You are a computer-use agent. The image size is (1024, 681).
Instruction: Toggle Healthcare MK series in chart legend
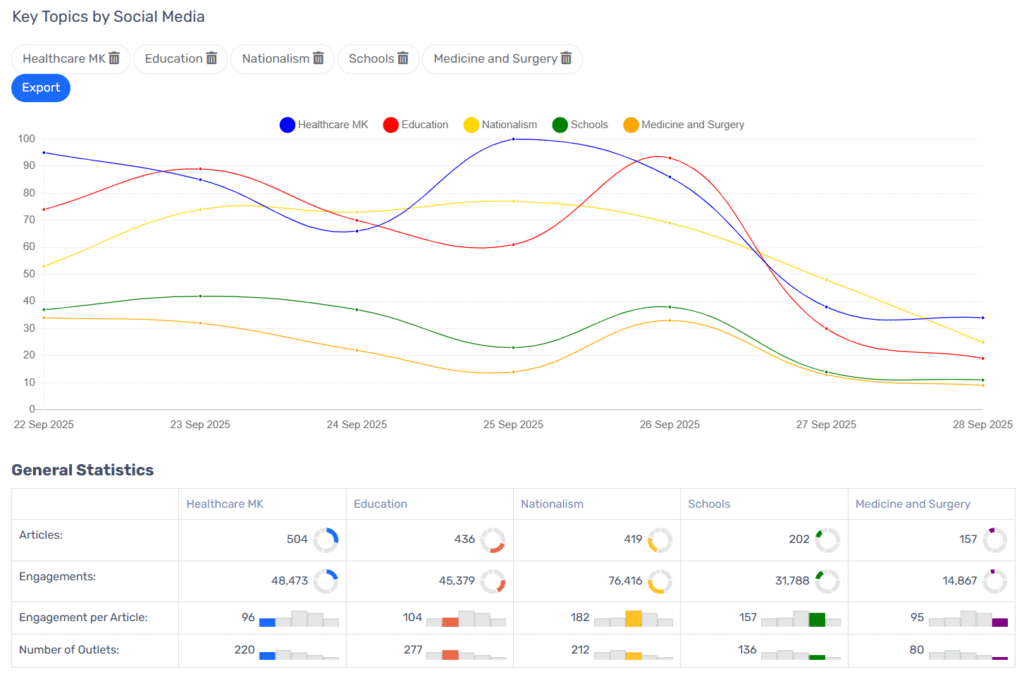pyautogui.click(x=324, y=125)
